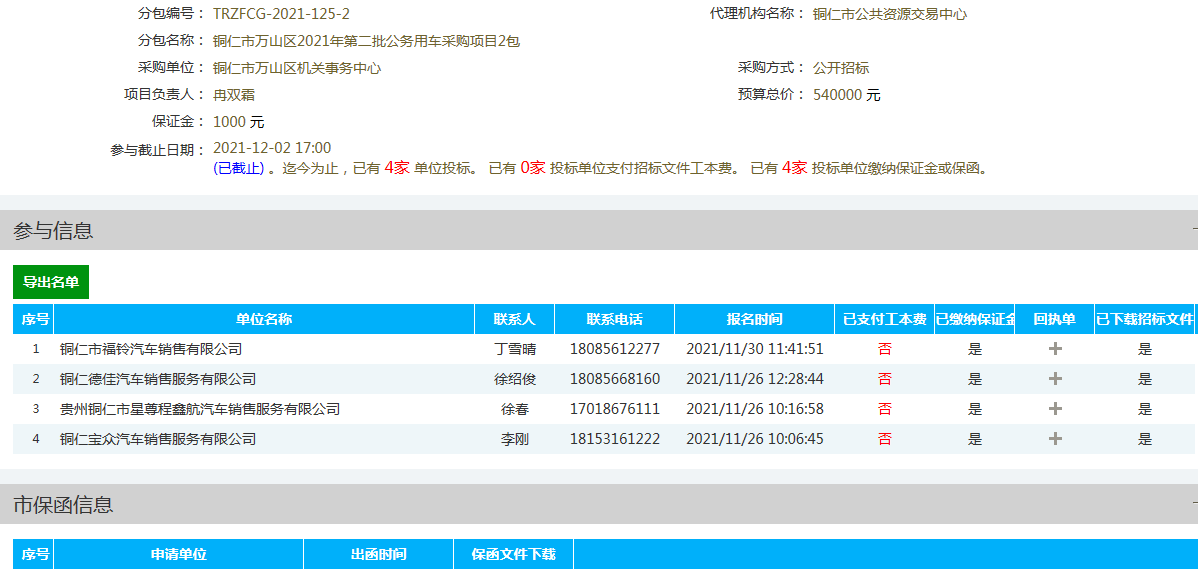Click the 已下载招标文件 column header
The width and height of the screenshot is (1198, 572).
tap(1144, 319)
